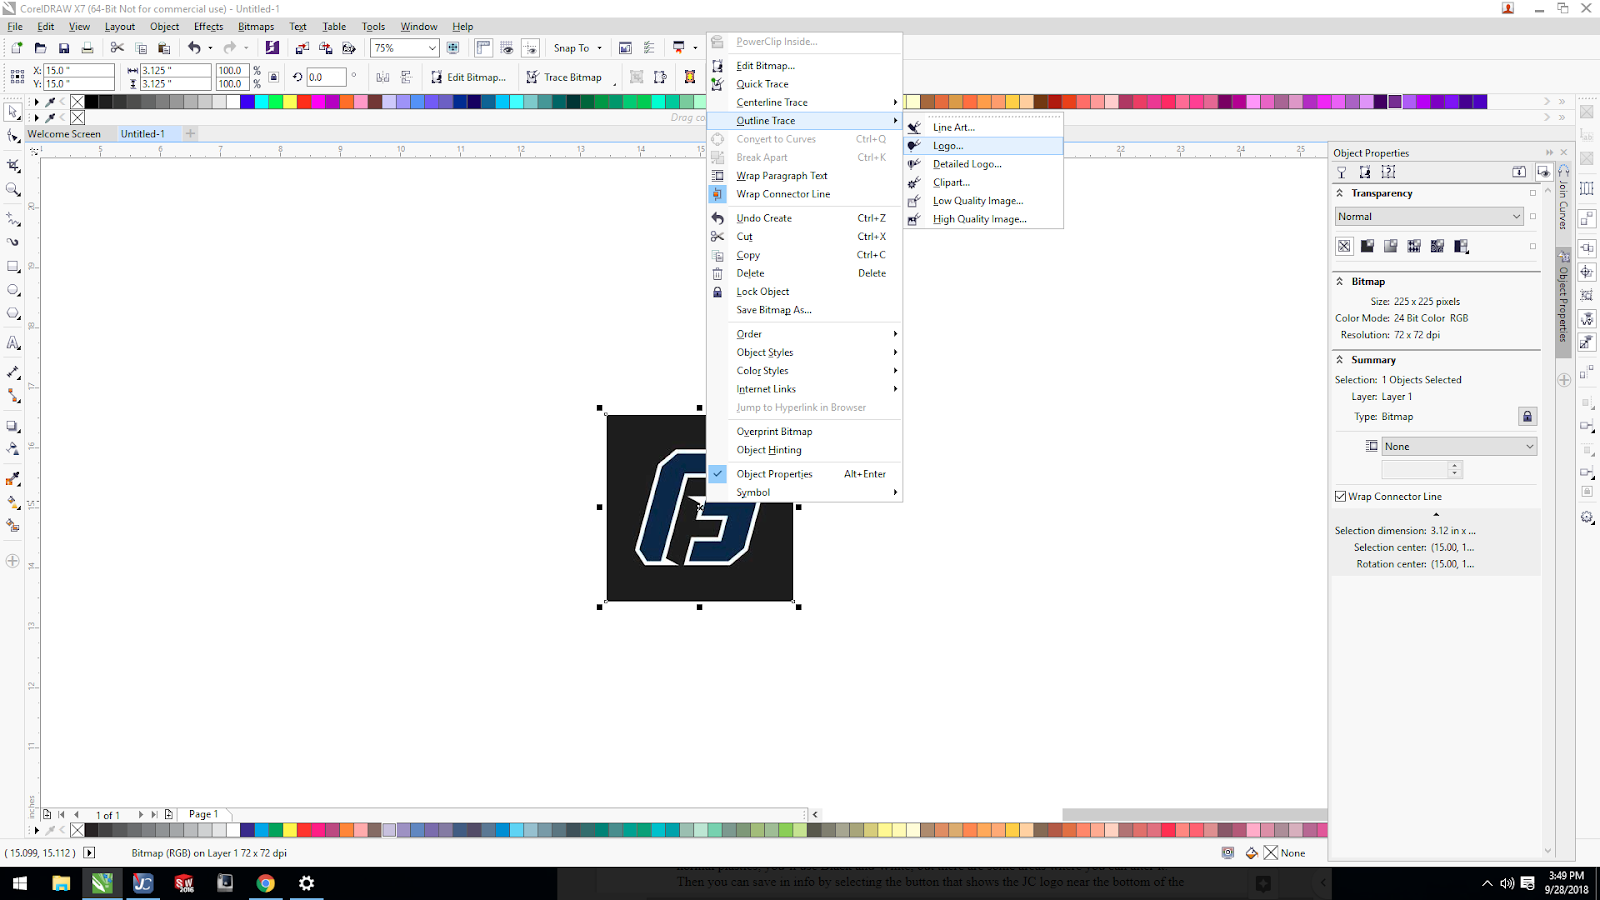Toggle Object Properties checked menu item

point(804,474)
